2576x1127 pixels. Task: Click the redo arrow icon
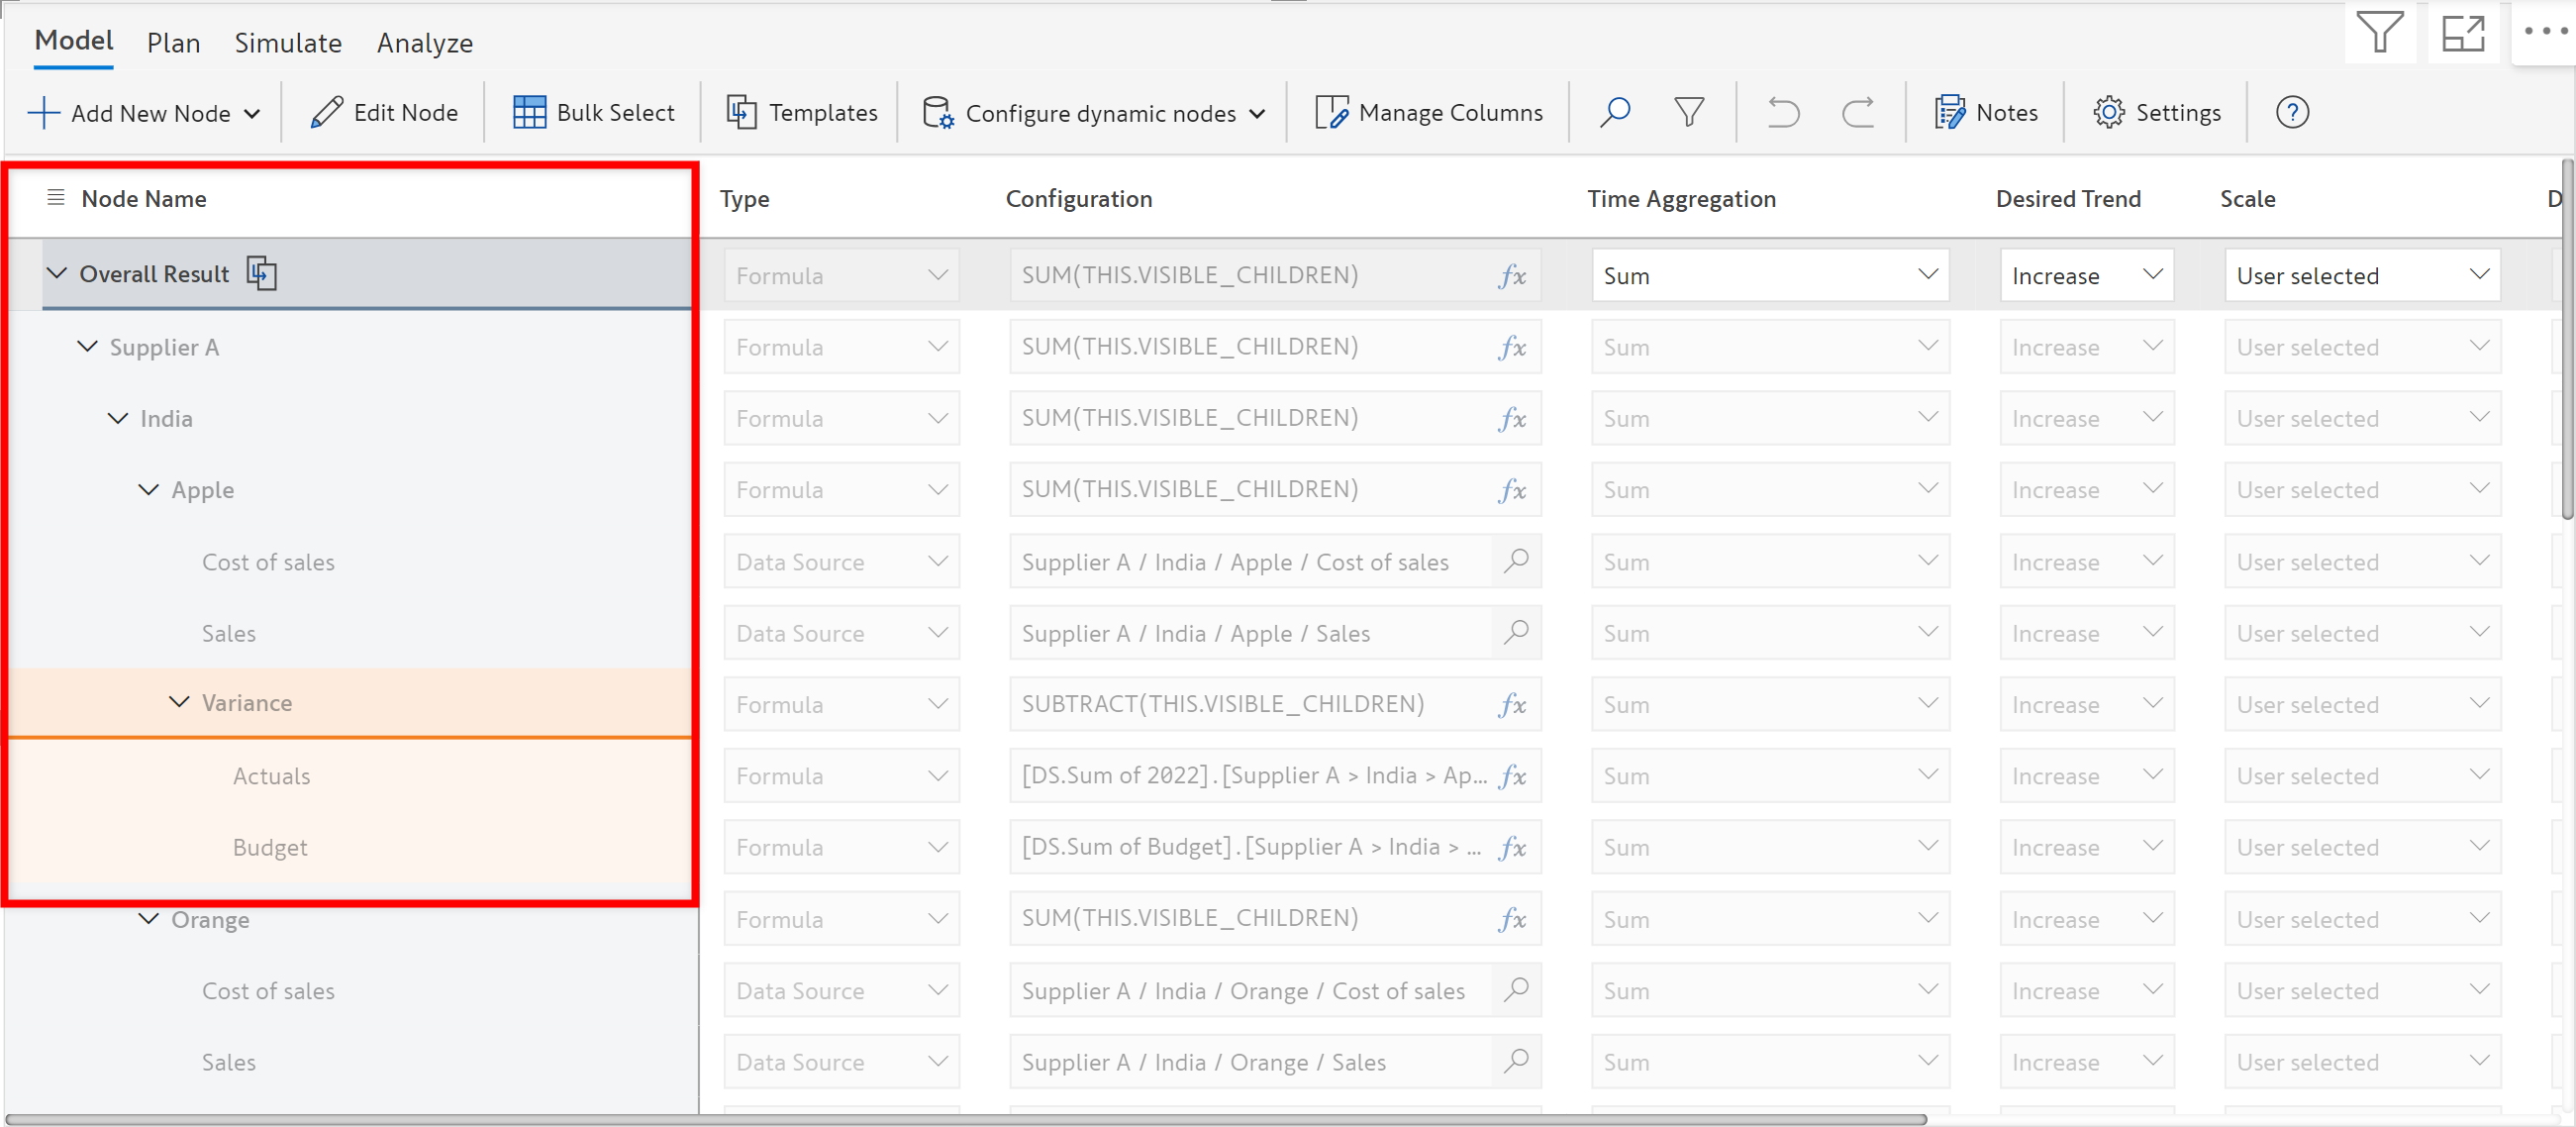point(1858,112)
